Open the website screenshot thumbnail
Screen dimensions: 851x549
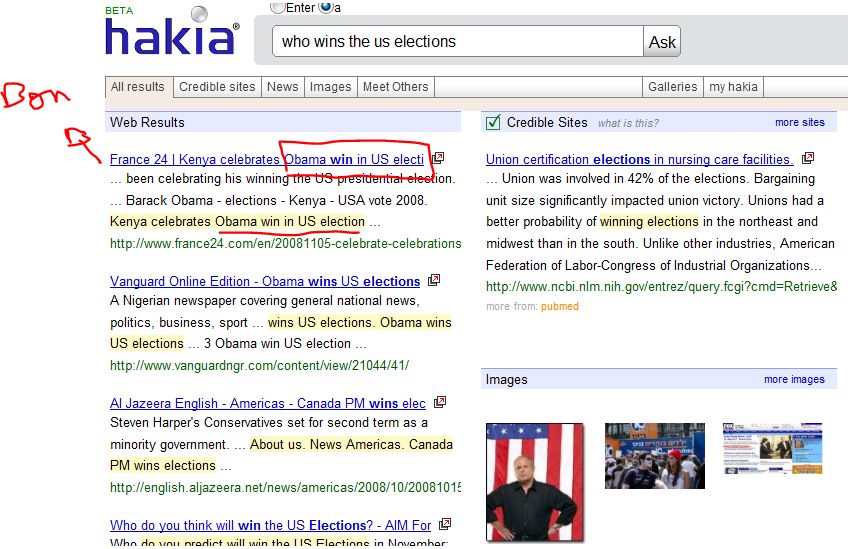[772, 449]
